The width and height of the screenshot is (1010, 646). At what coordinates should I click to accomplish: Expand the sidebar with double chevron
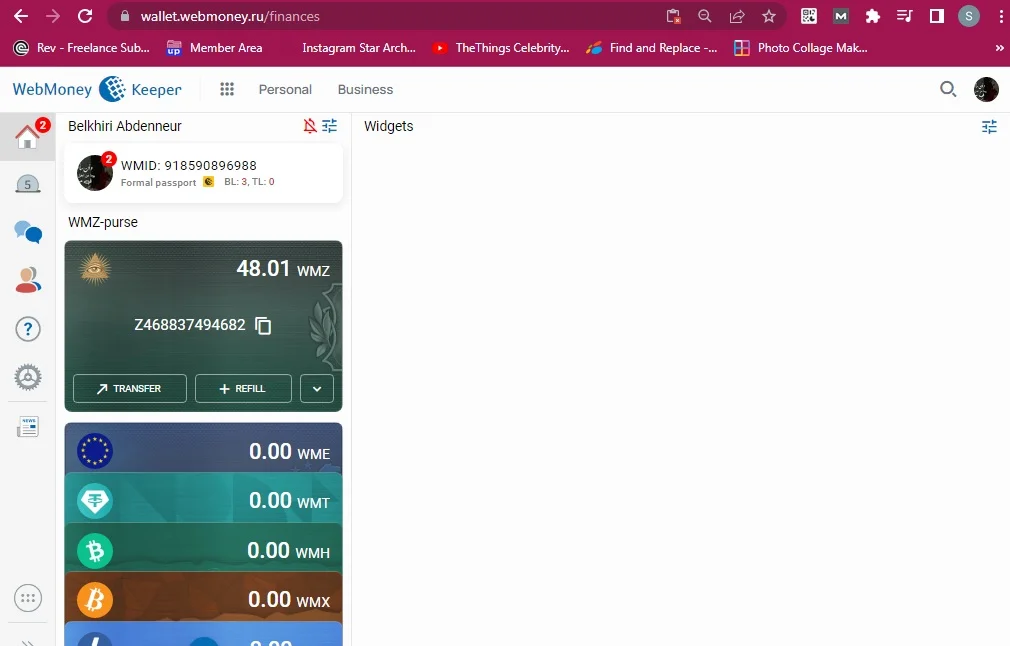pos(28,641)
